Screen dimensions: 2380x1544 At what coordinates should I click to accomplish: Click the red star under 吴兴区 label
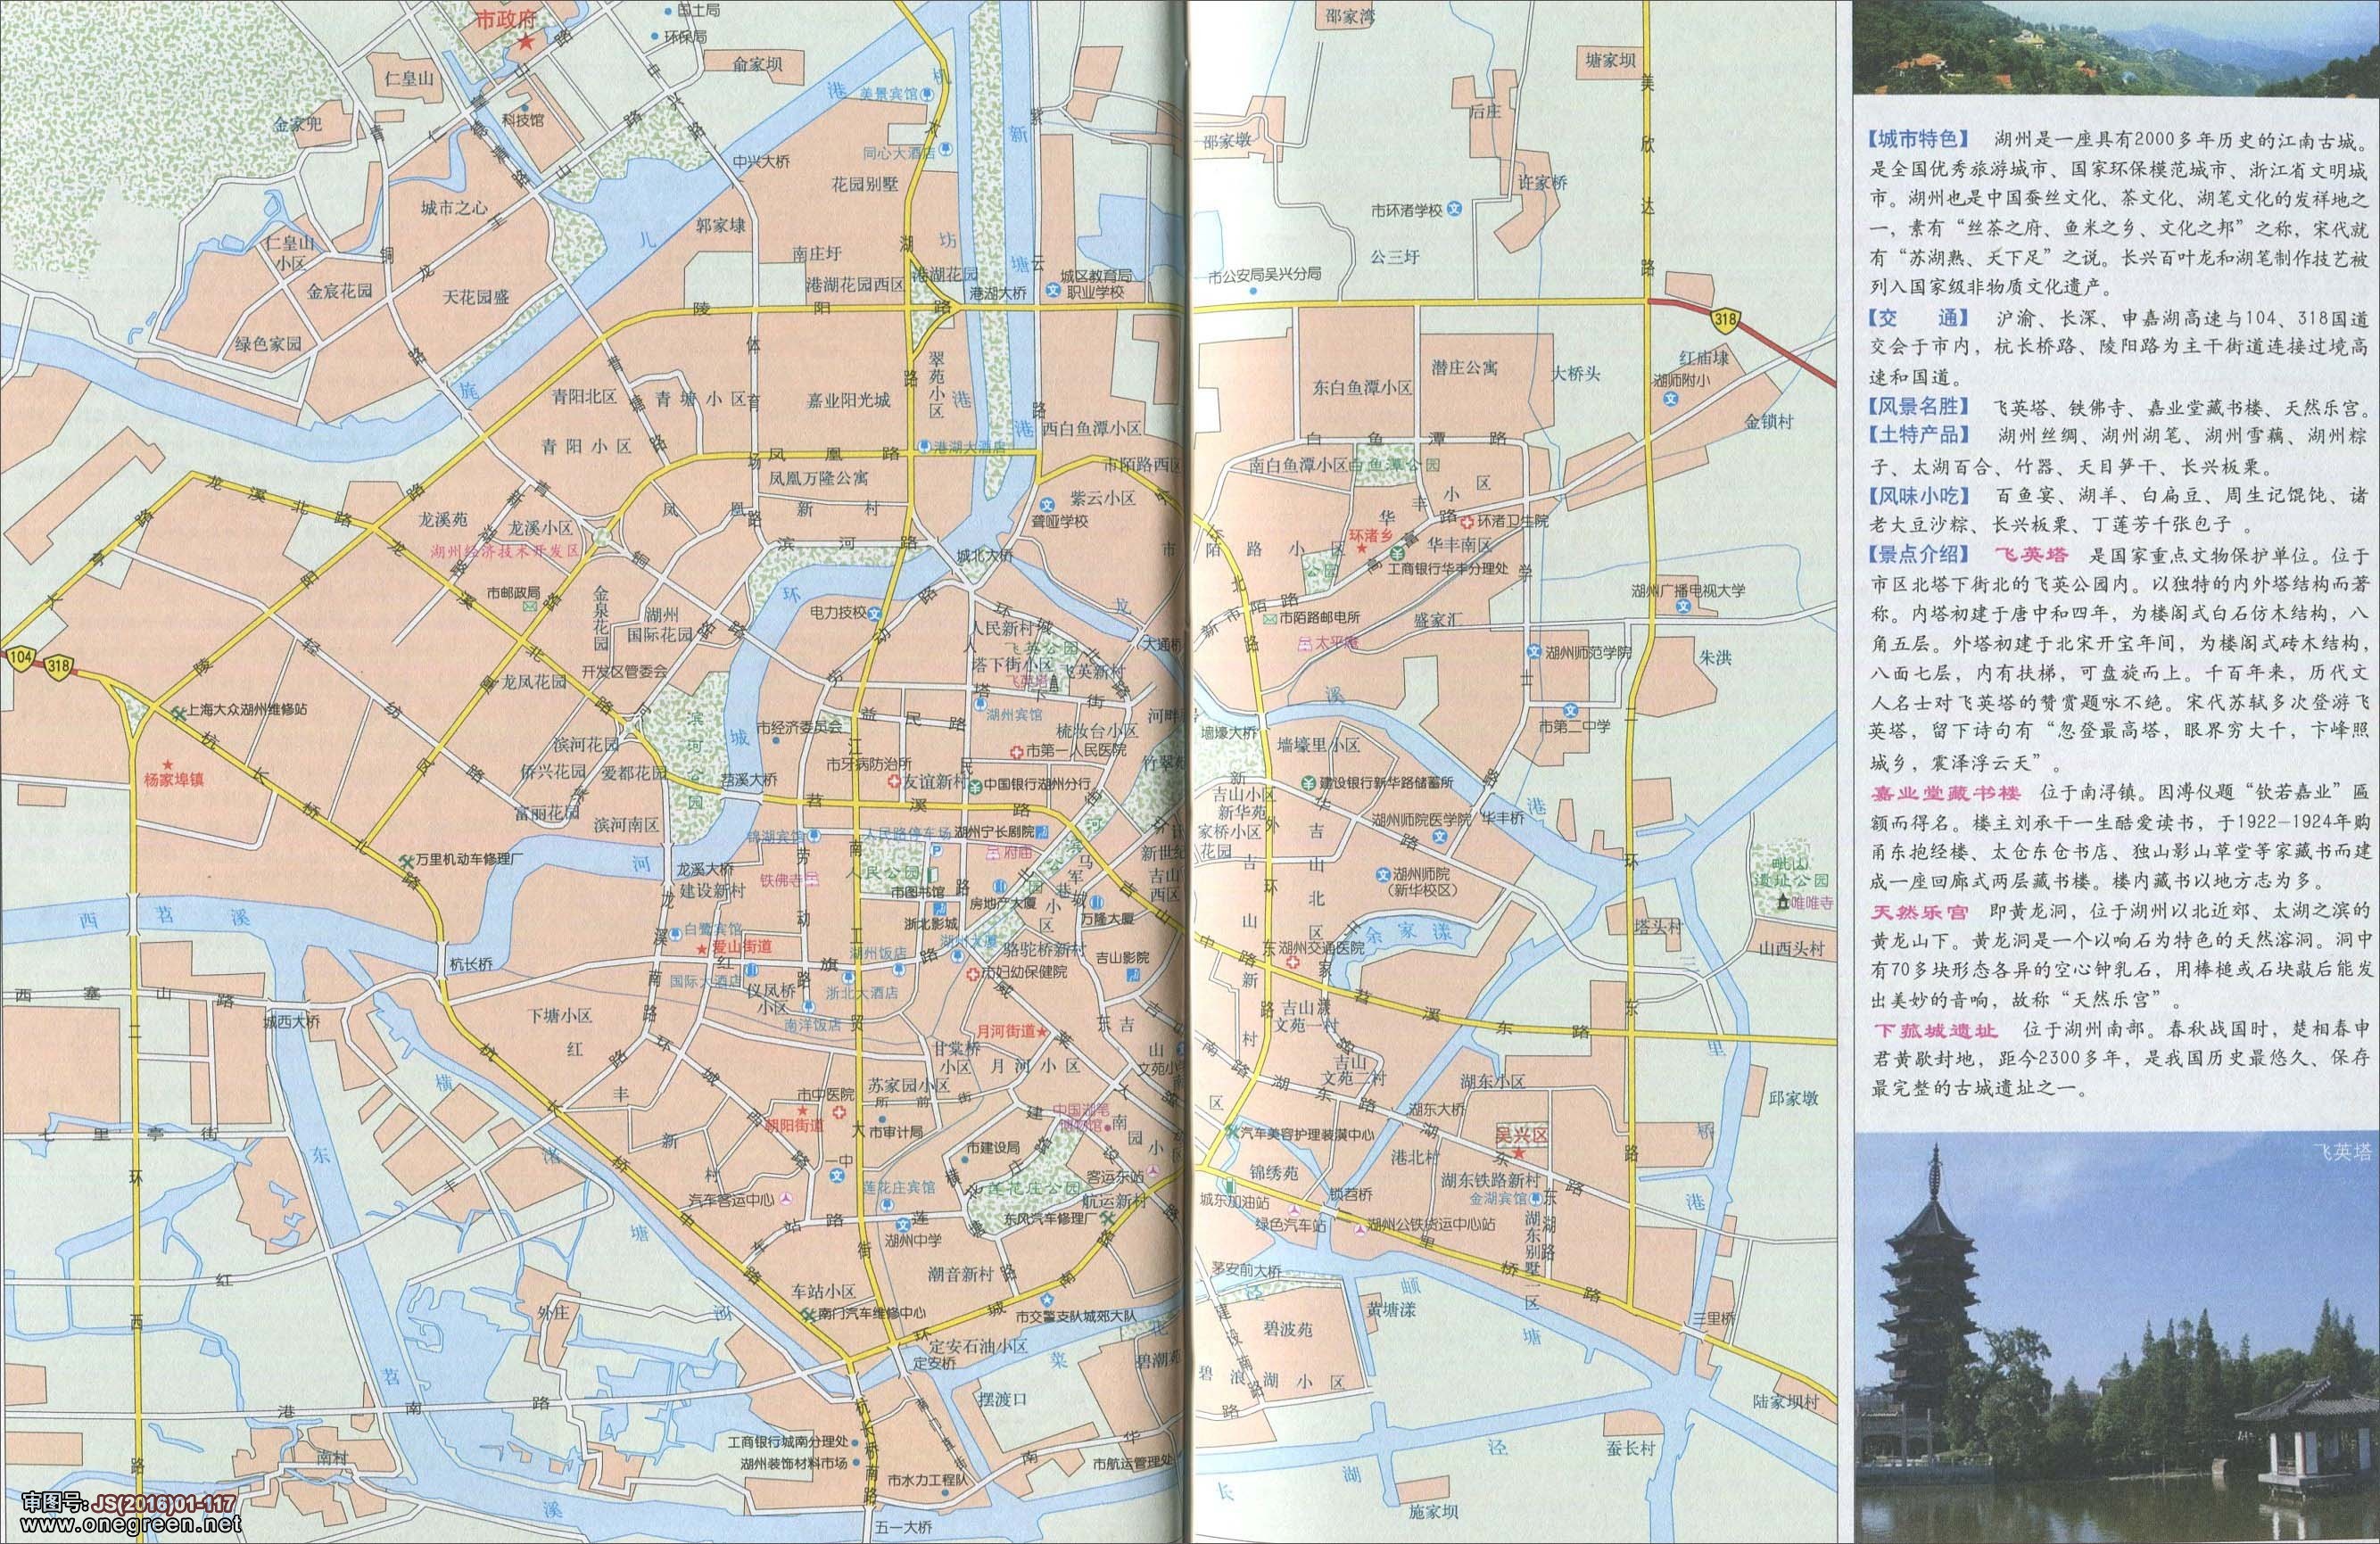coord(1518,1154)
